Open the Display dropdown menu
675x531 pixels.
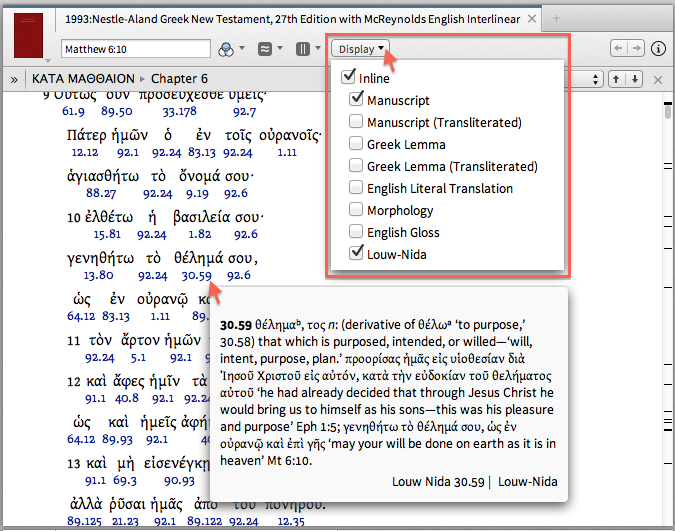coord(360,49)
